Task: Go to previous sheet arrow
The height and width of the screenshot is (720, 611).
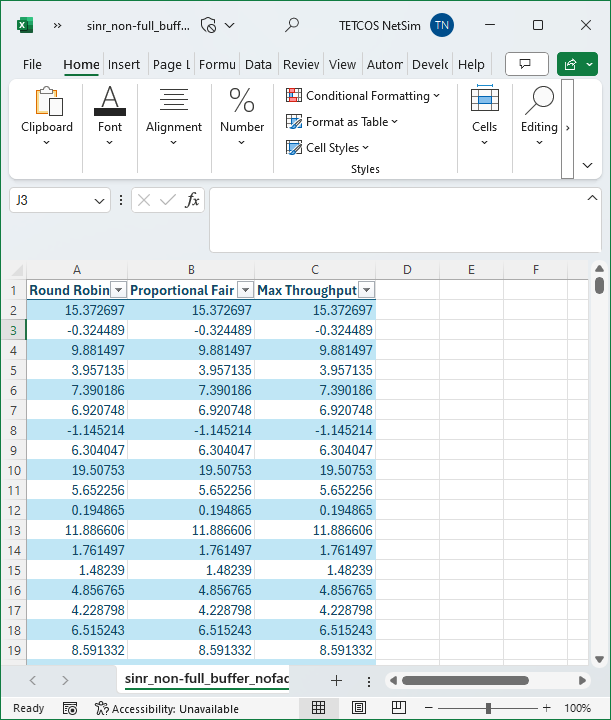Action: point(33,681)
